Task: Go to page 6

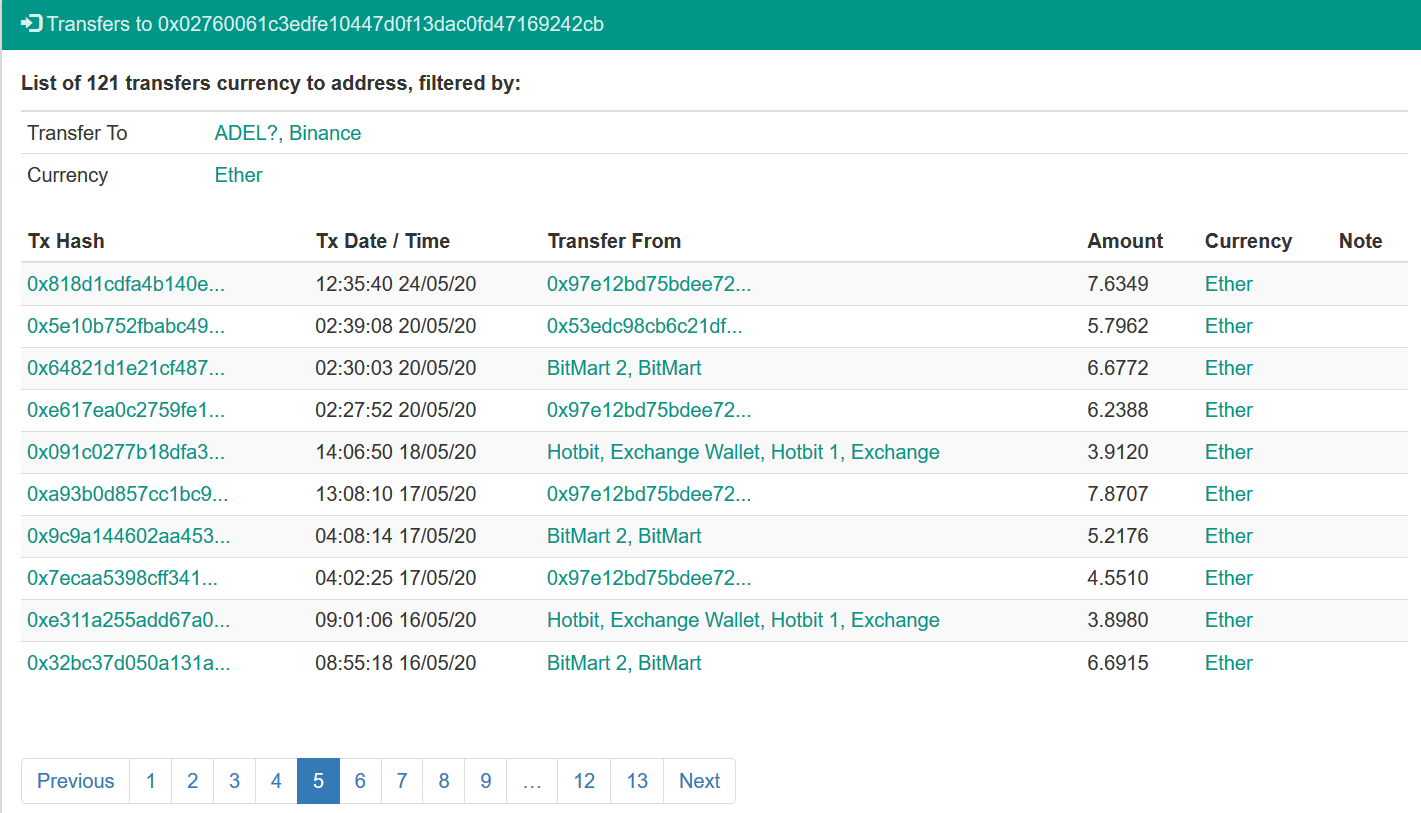Action: [361, 781]
